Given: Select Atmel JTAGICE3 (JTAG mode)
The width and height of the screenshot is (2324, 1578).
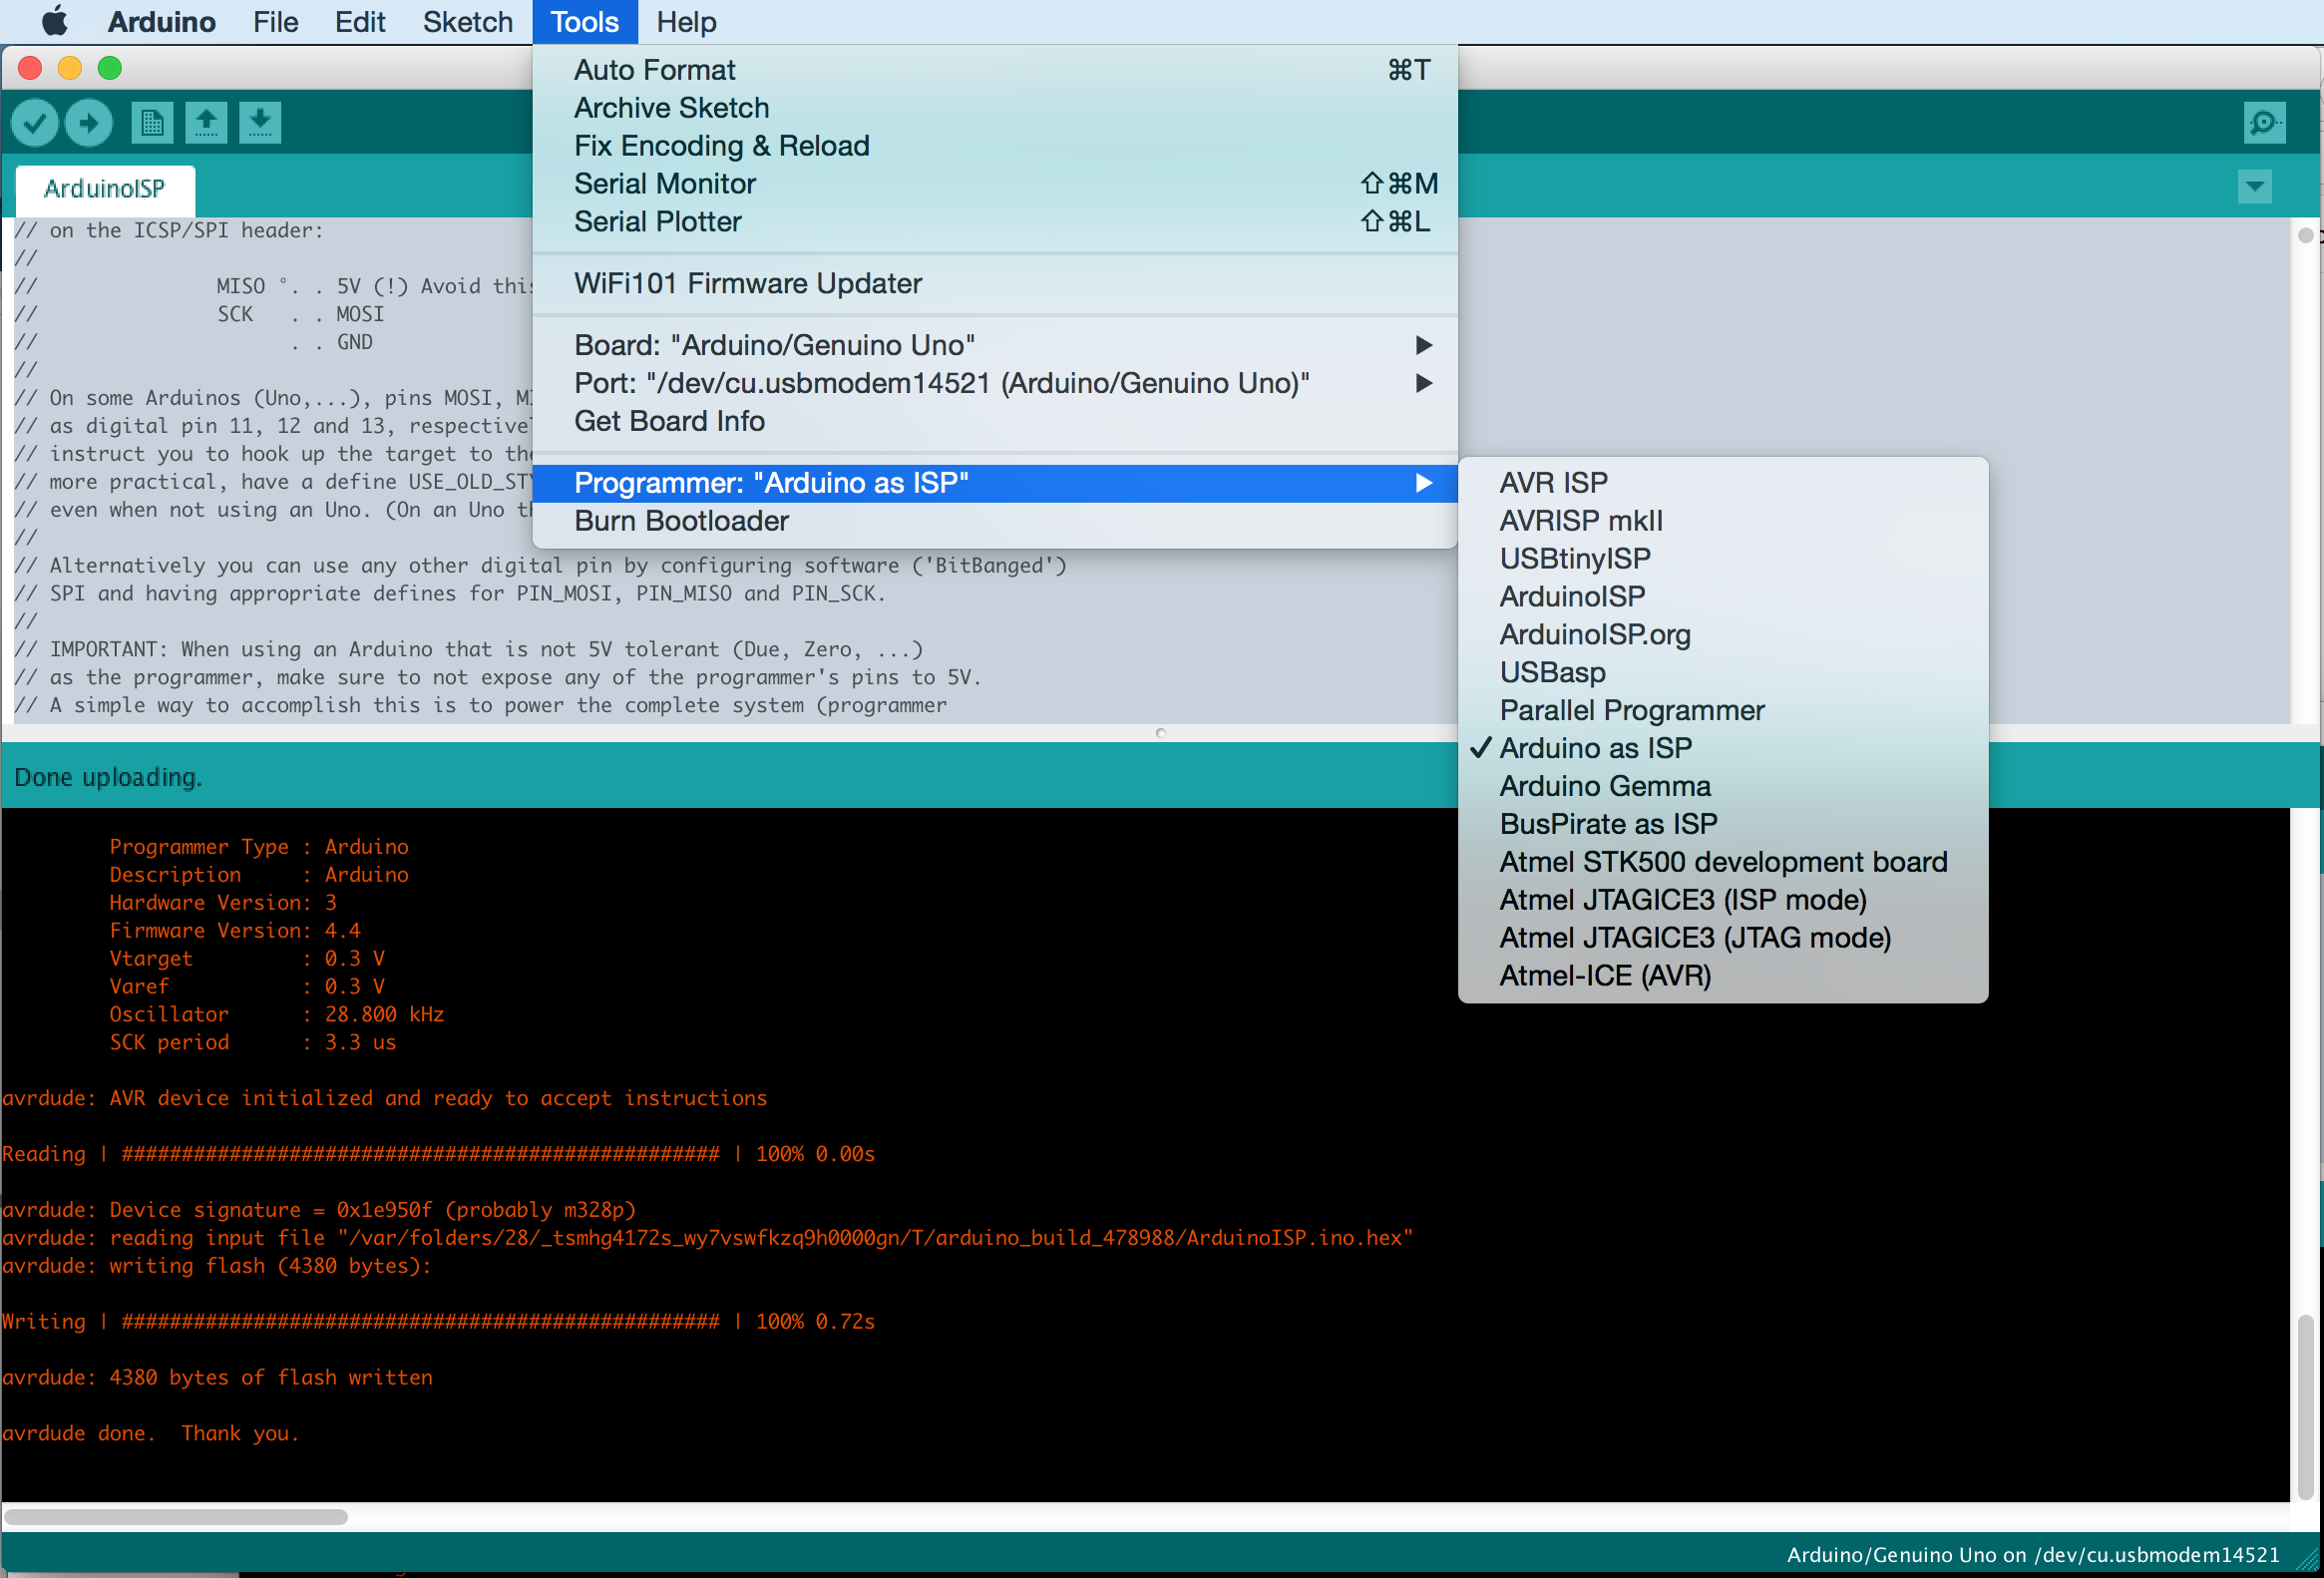Looking at the screenshot, I should pyautogui.click(x=1723, y=939).
